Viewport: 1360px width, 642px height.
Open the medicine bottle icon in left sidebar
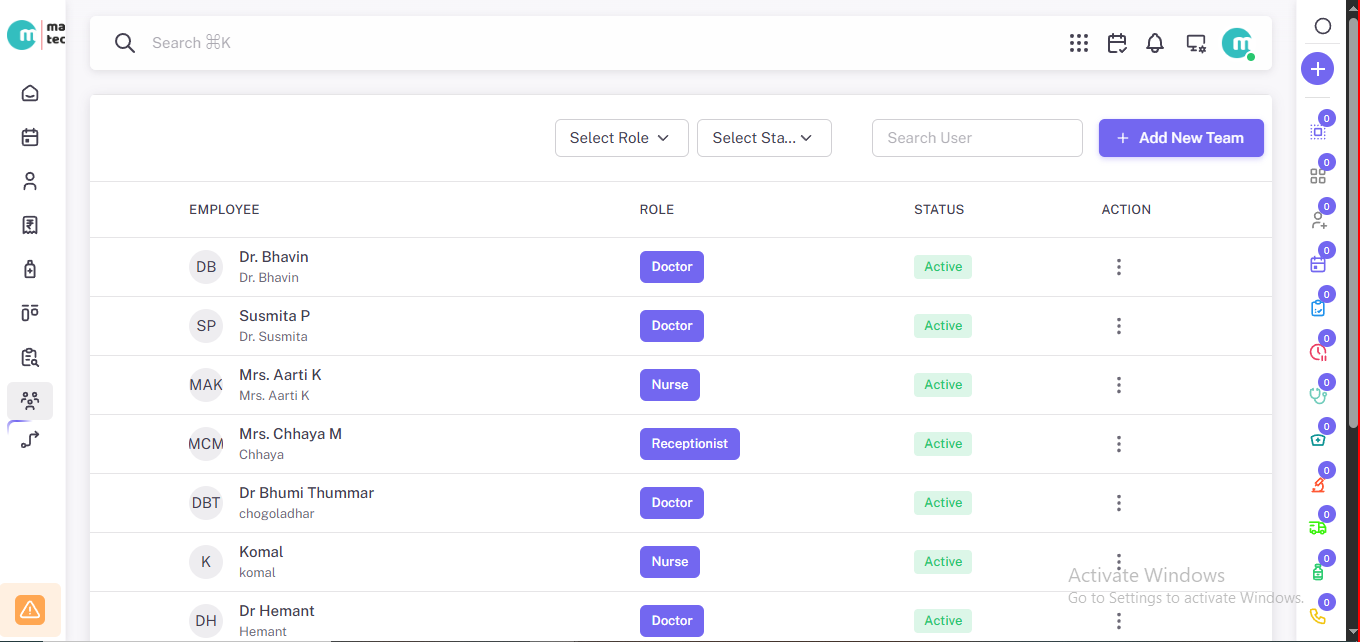30,269
